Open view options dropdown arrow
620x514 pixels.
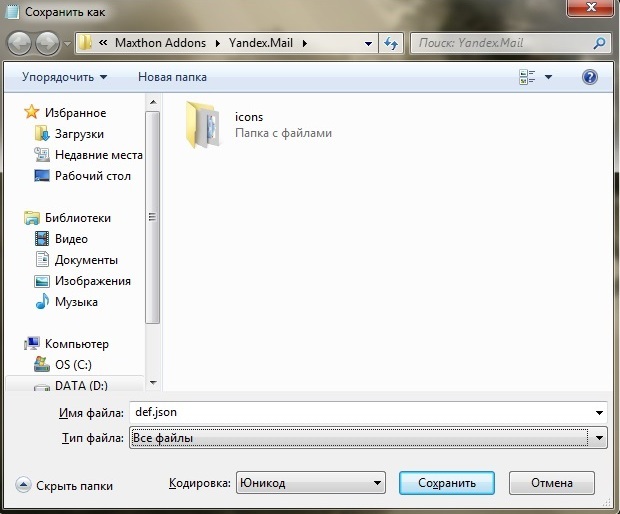coord(548,77)
